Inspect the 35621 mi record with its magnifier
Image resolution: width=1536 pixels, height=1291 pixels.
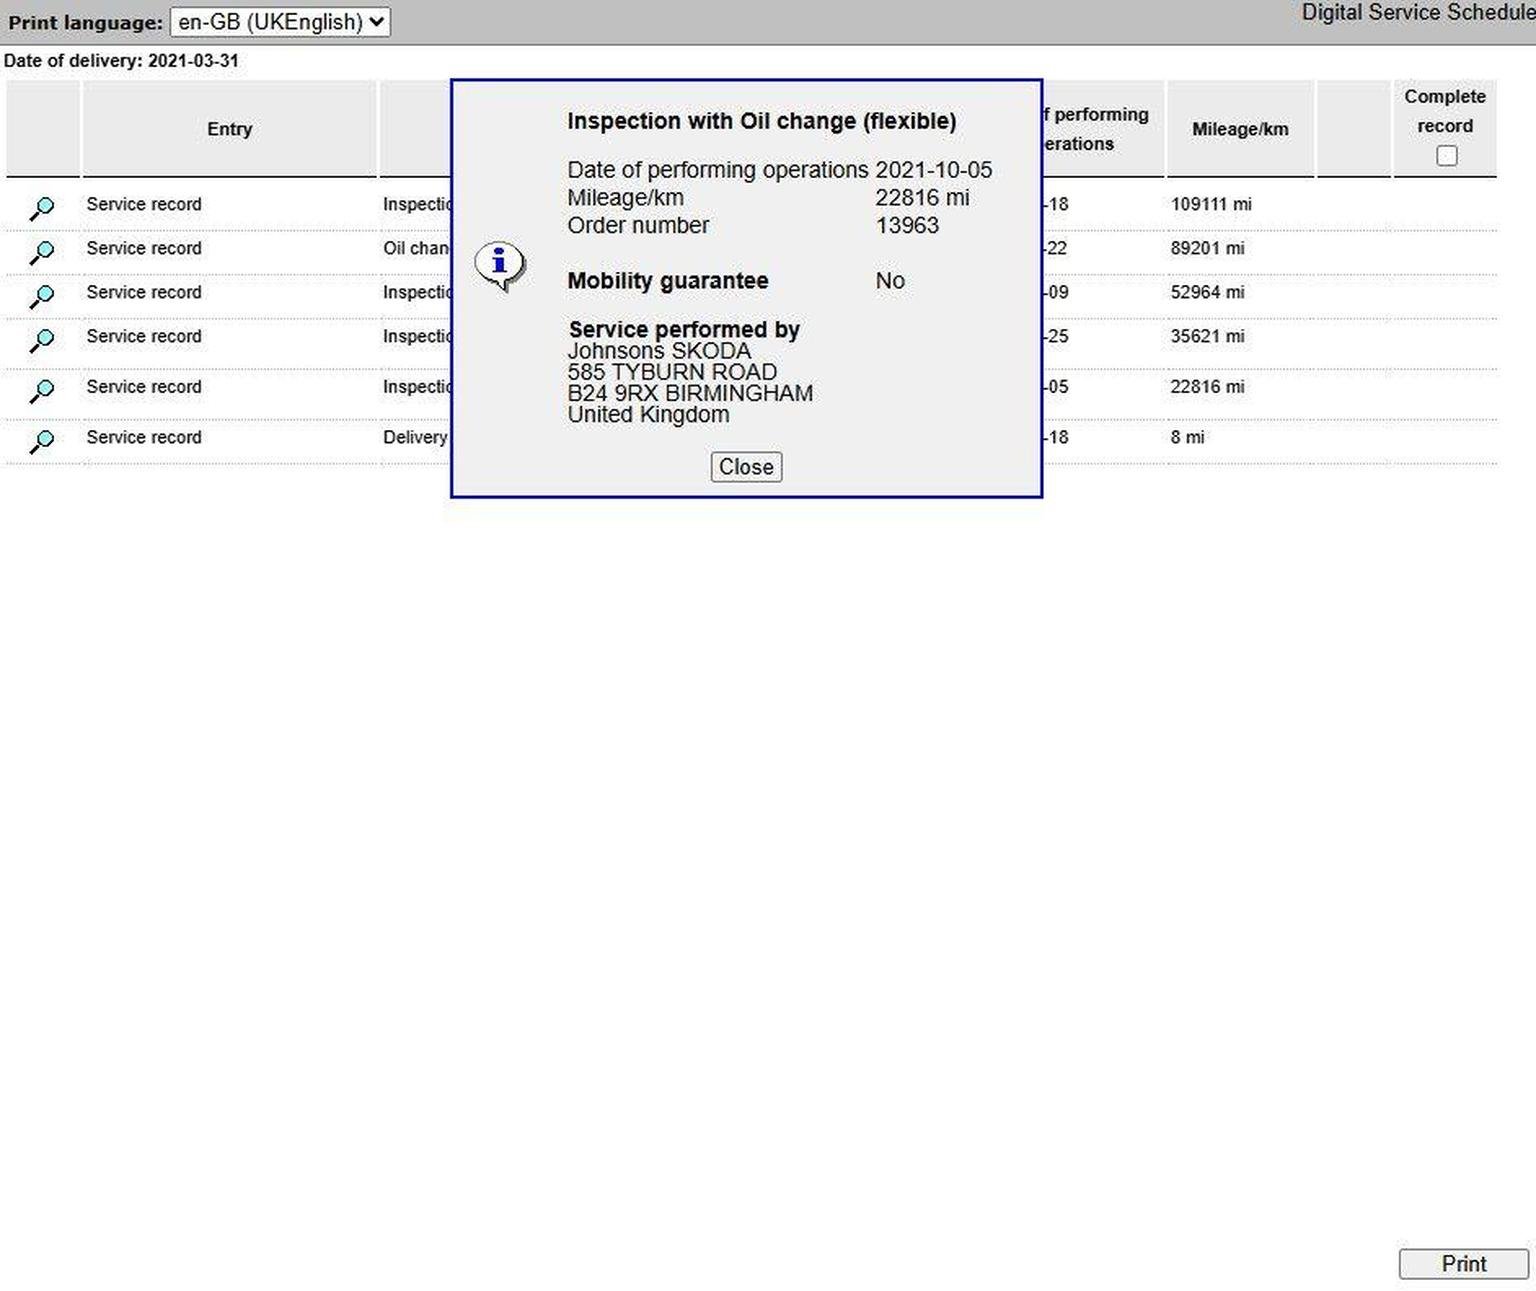tap(42, 340)
